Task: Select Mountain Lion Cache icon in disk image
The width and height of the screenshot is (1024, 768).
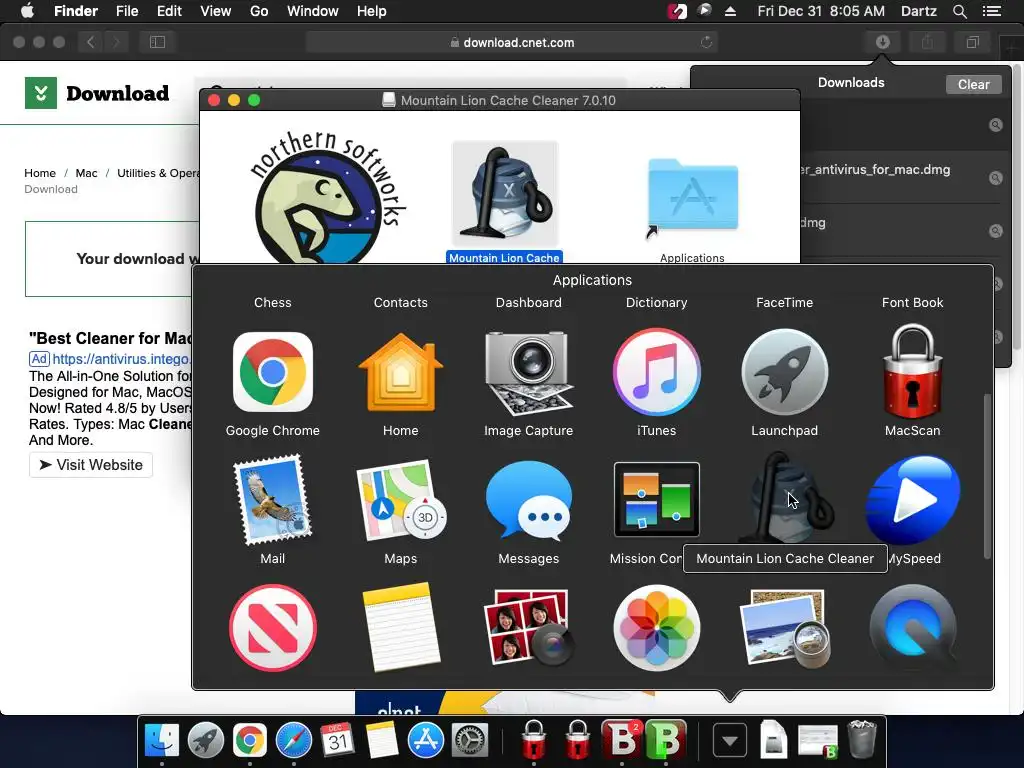Action: coord(505,194)
